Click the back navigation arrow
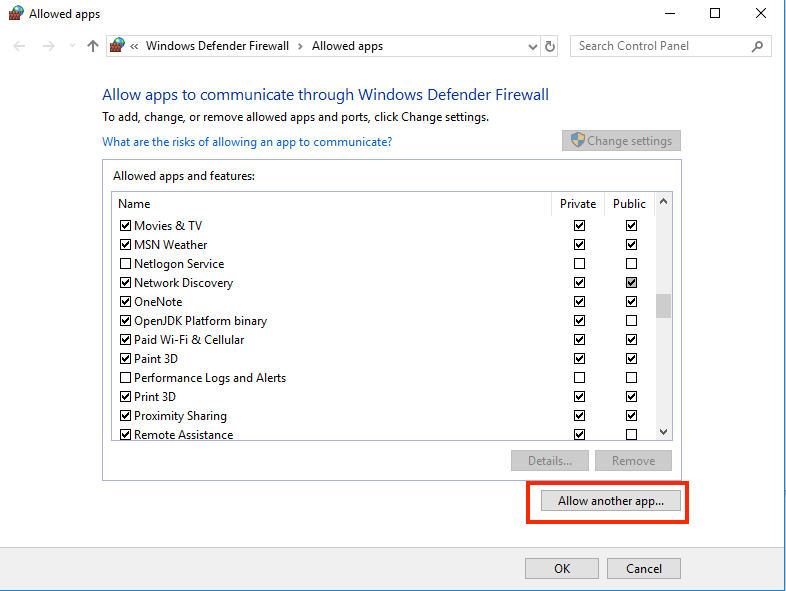786x591 pixels. click(x=19, y=46)
